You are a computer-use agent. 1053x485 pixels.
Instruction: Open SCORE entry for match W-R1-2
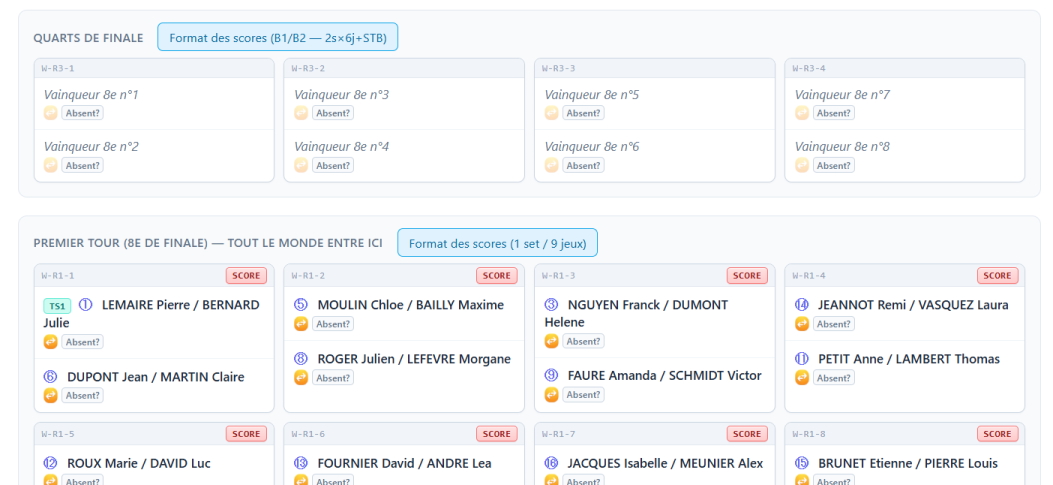pyautogui.click(x=497, y=275)
